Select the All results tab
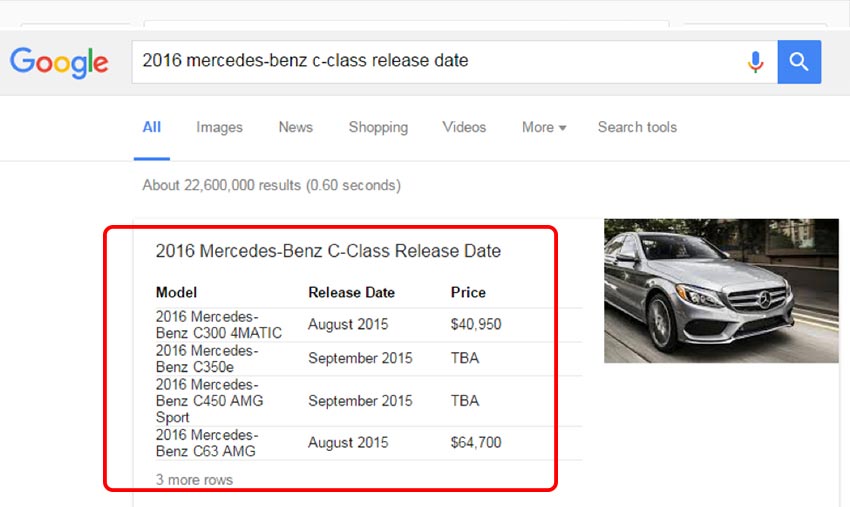Screen dimensions: 850x507 [x=152, y=127]
